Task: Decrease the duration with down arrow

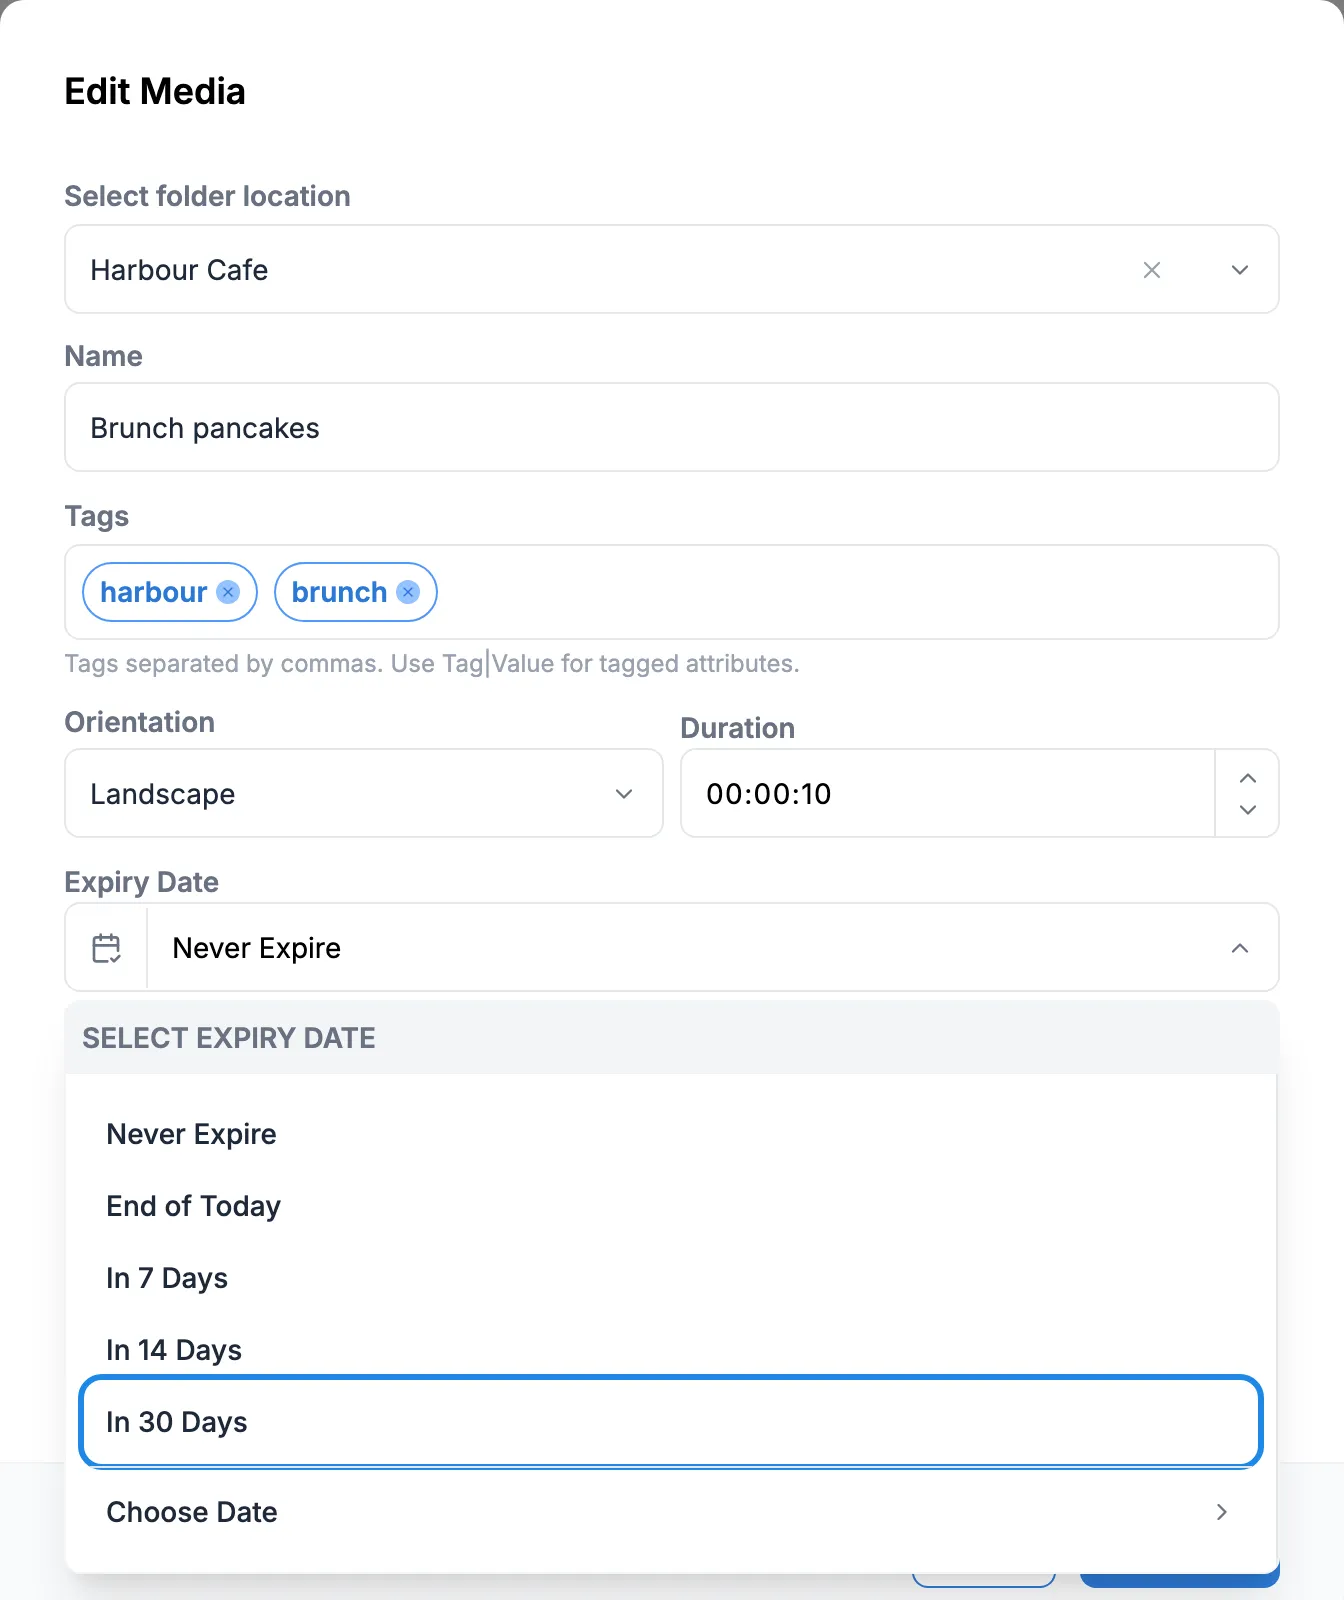Action: click(x=1247, y=809)
